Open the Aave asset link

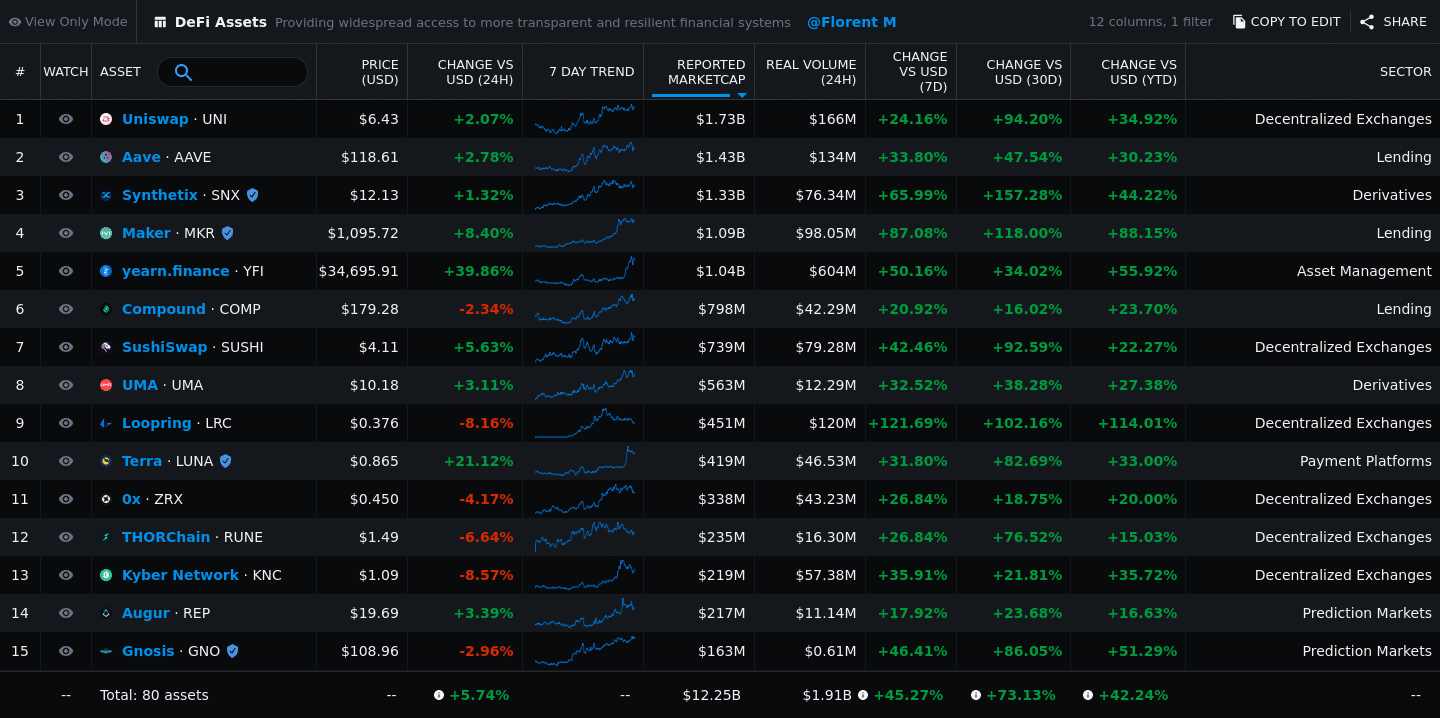point(141,157)
